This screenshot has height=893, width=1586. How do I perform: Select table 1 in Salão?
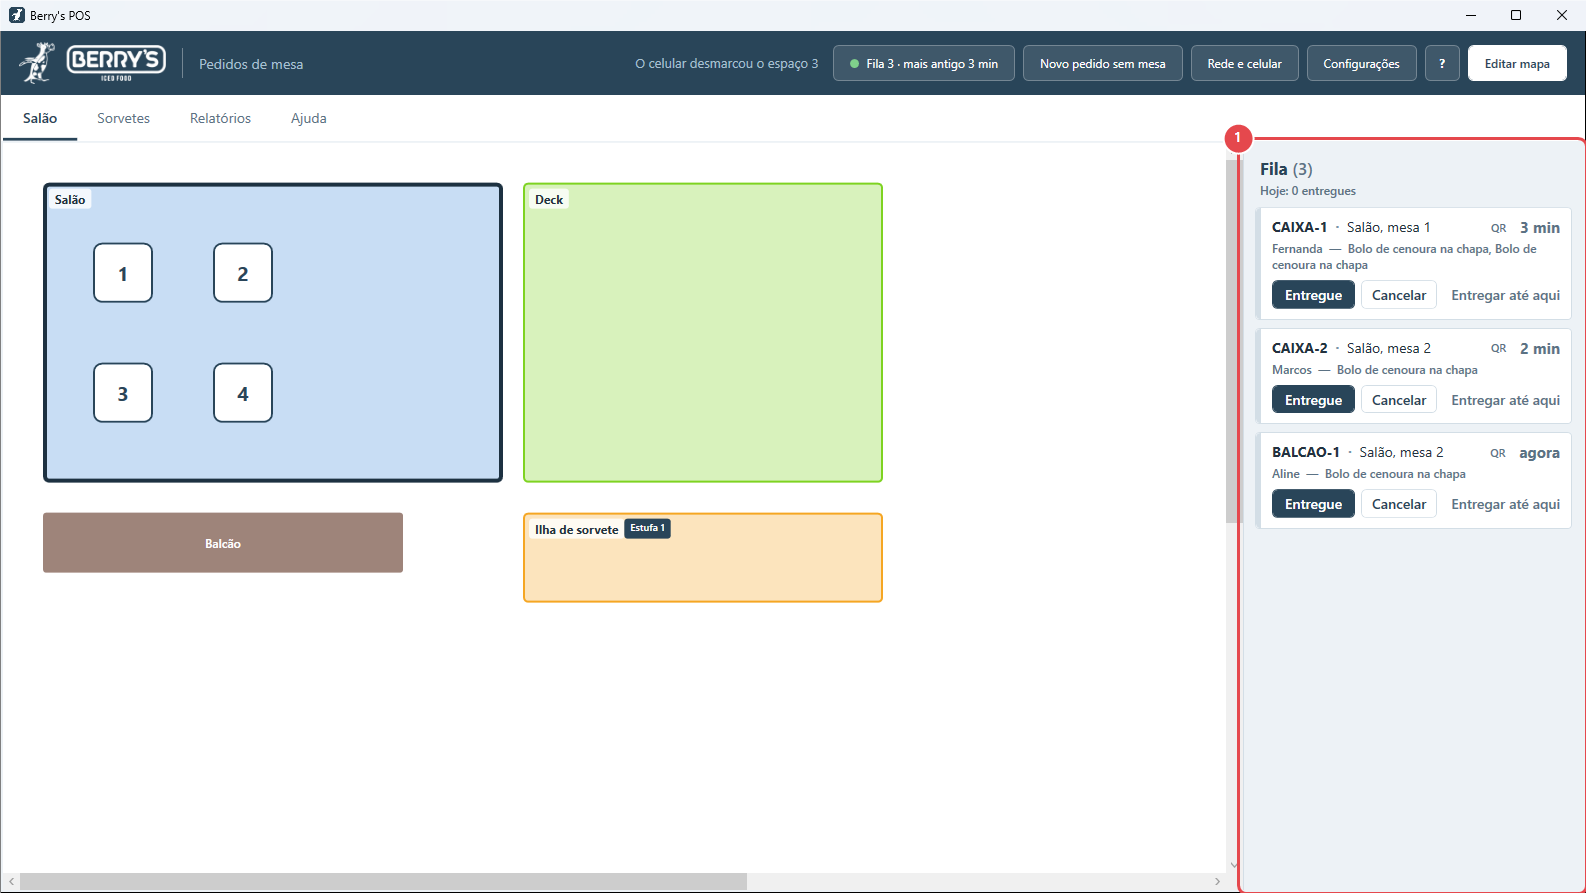[123, 273]
